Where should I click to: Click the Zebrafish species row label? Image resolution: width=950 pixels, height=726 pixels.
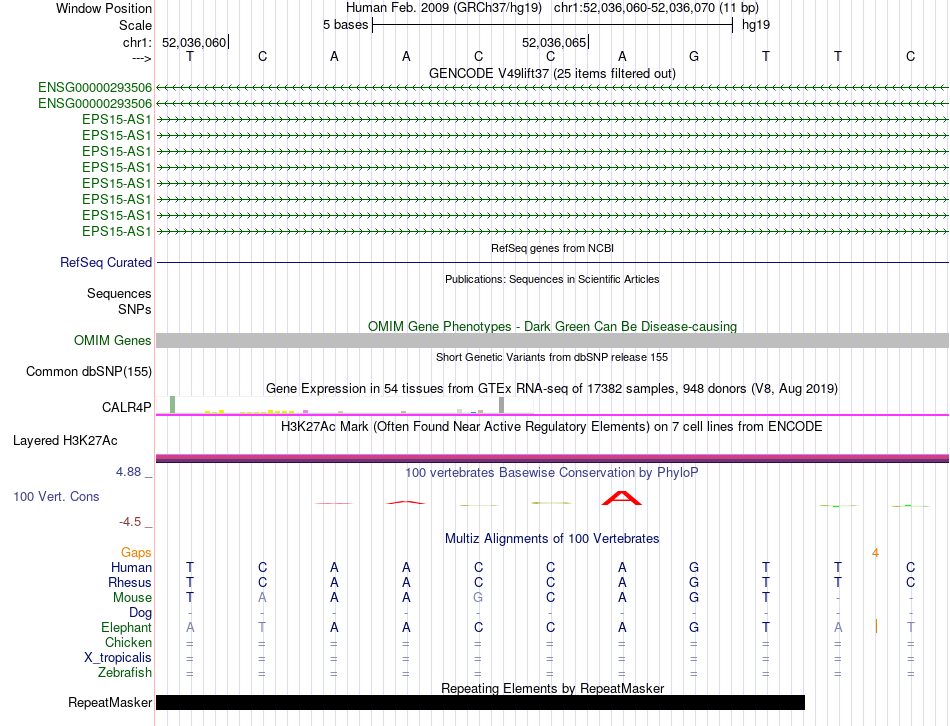pos(125,672)
